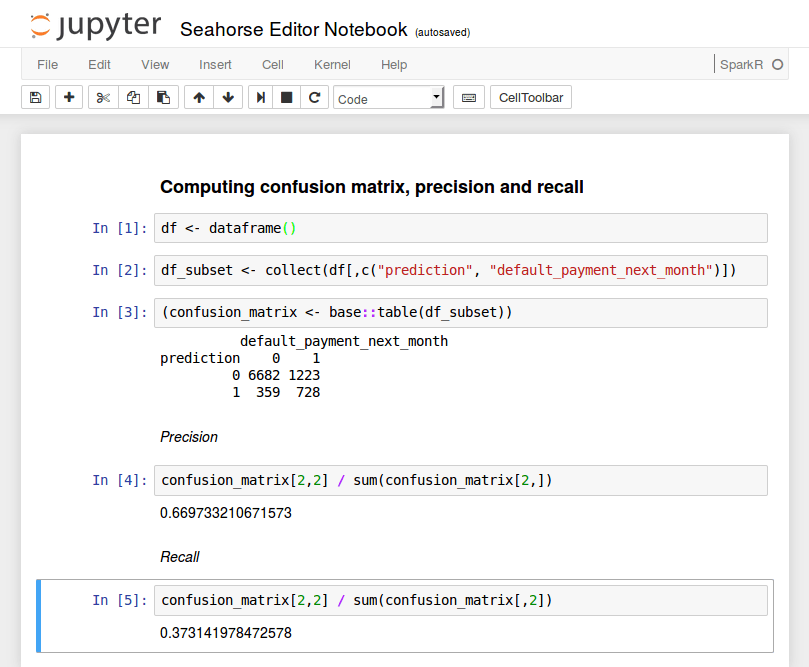
Task: Open the command palette keyboard icon
Action: [468, 98]
